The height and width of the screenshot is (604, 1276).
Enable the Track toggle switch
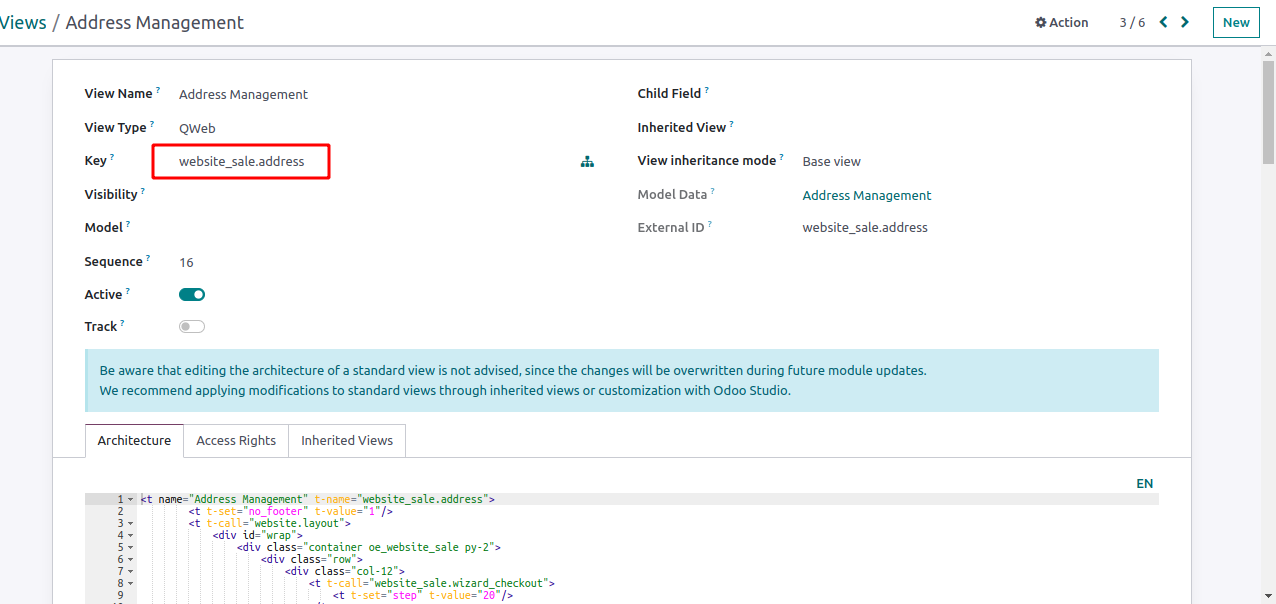coord(192,327)
